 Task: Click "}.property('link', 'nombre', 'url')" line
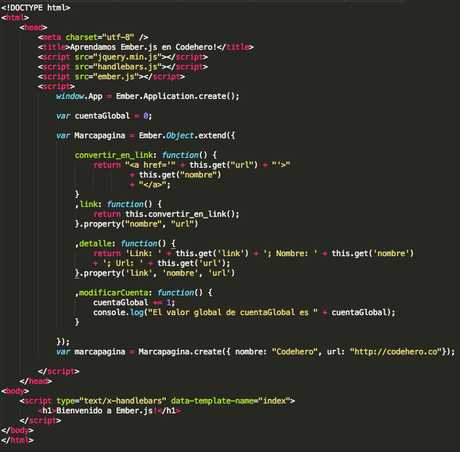(x=155, y=273)
